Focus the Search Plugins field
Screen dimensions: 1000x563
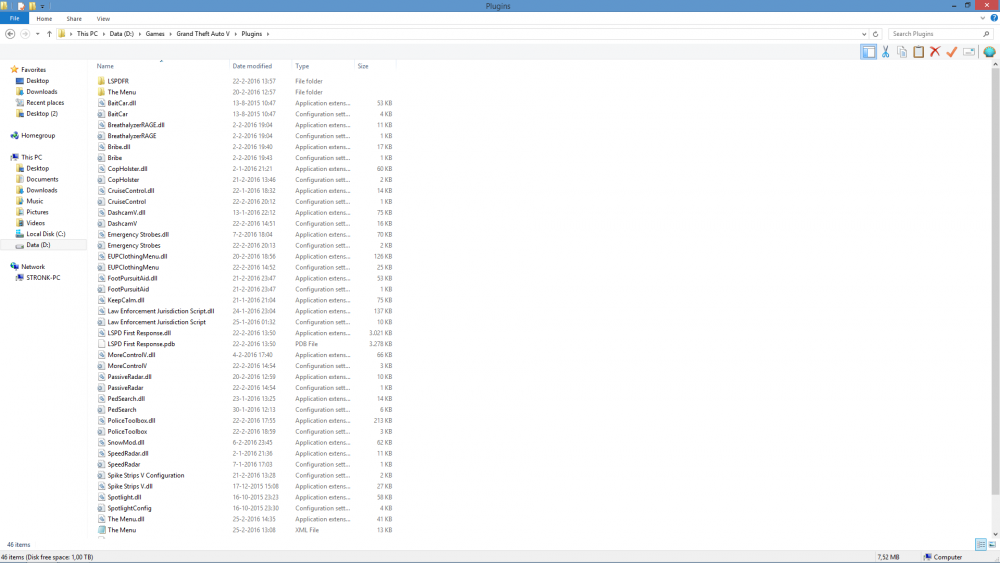coord(936,34)
